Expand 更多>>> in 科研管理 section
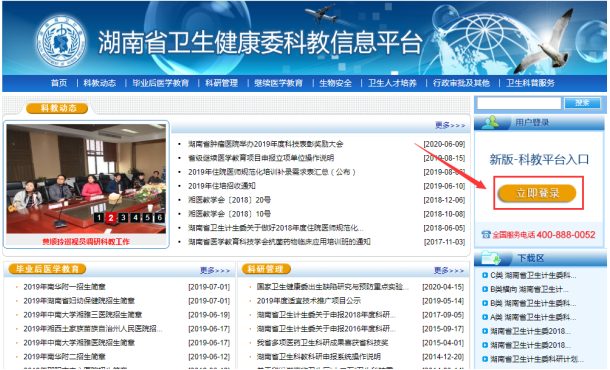Screen dimensions: 610x370 (x=449, y=270)
